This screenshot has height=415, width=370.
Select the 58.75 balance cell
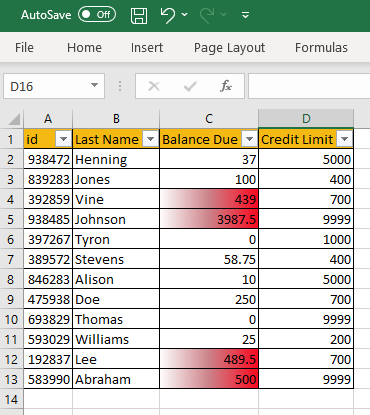click(x=209, y=259)
